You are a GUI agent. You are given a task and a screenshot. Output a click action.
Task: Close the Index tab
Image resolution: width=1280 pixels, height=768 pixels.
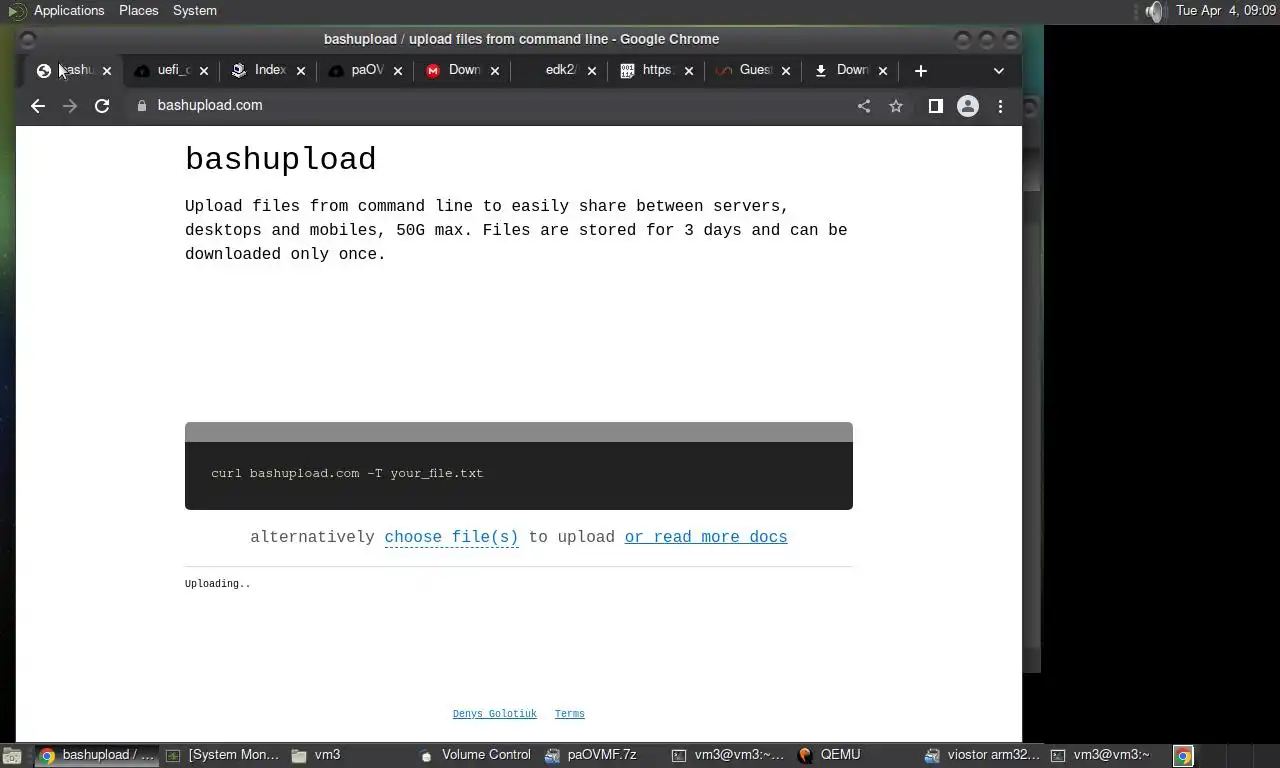[x=301, y=71]
